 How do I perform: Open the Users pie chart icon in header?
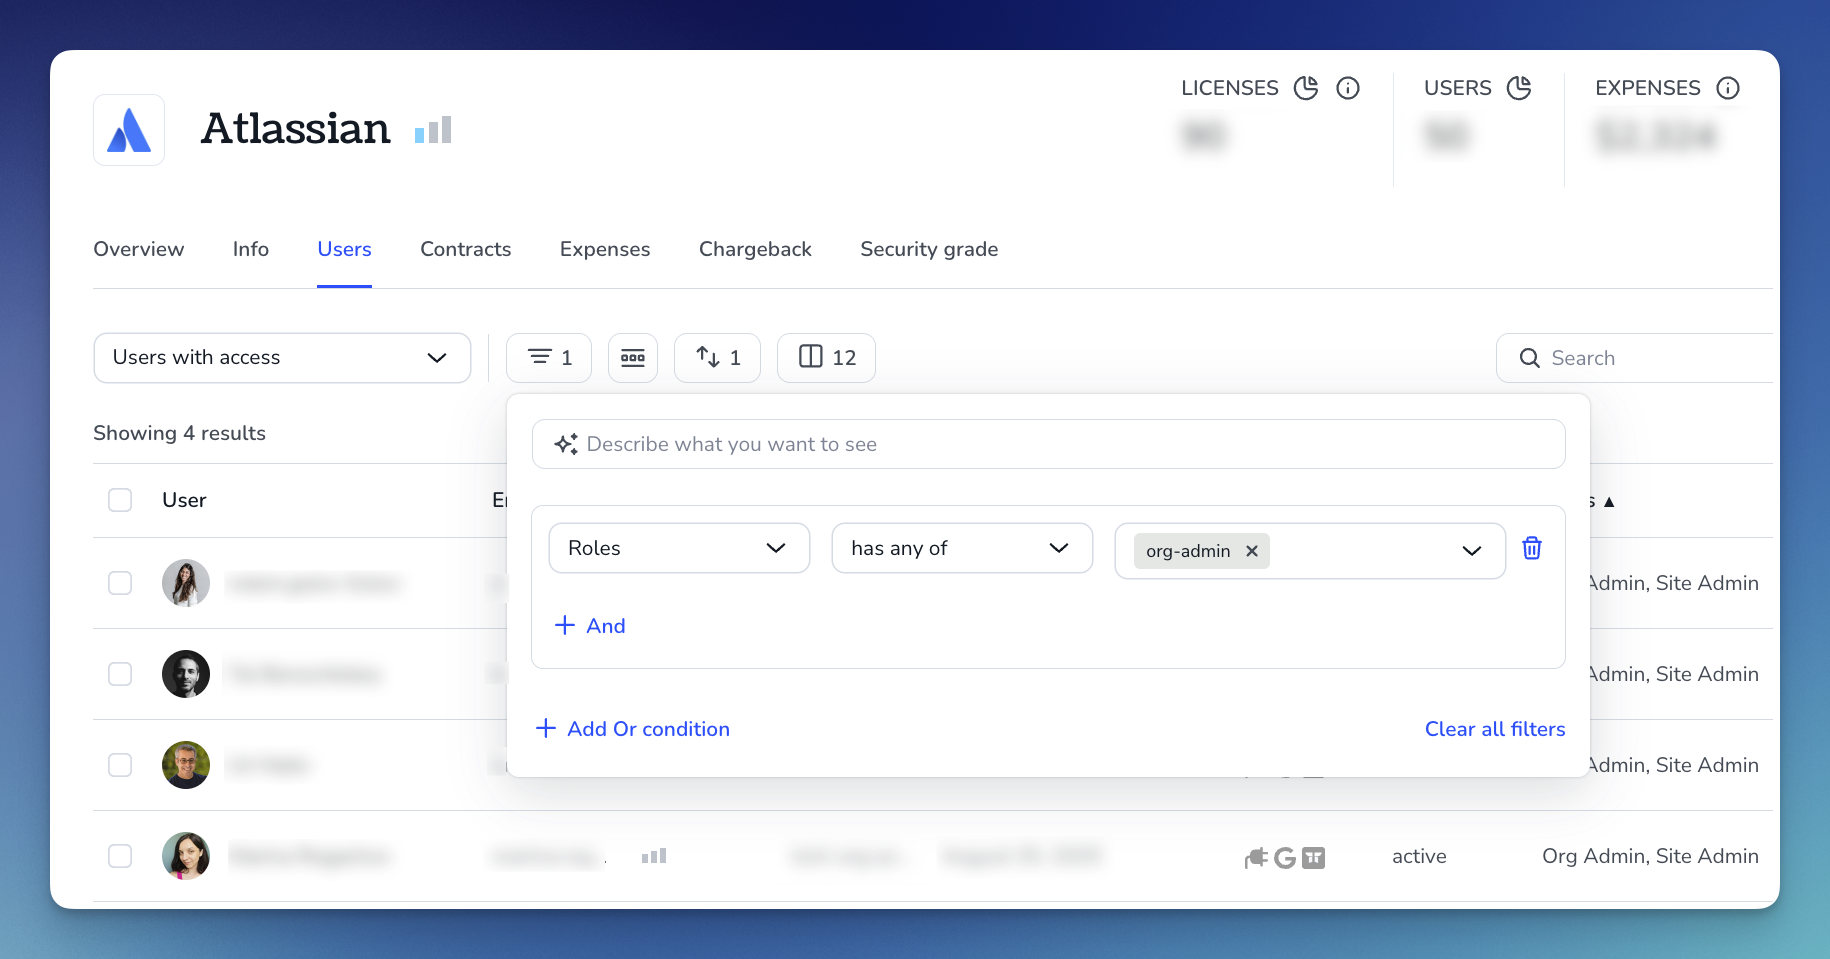1519,88
